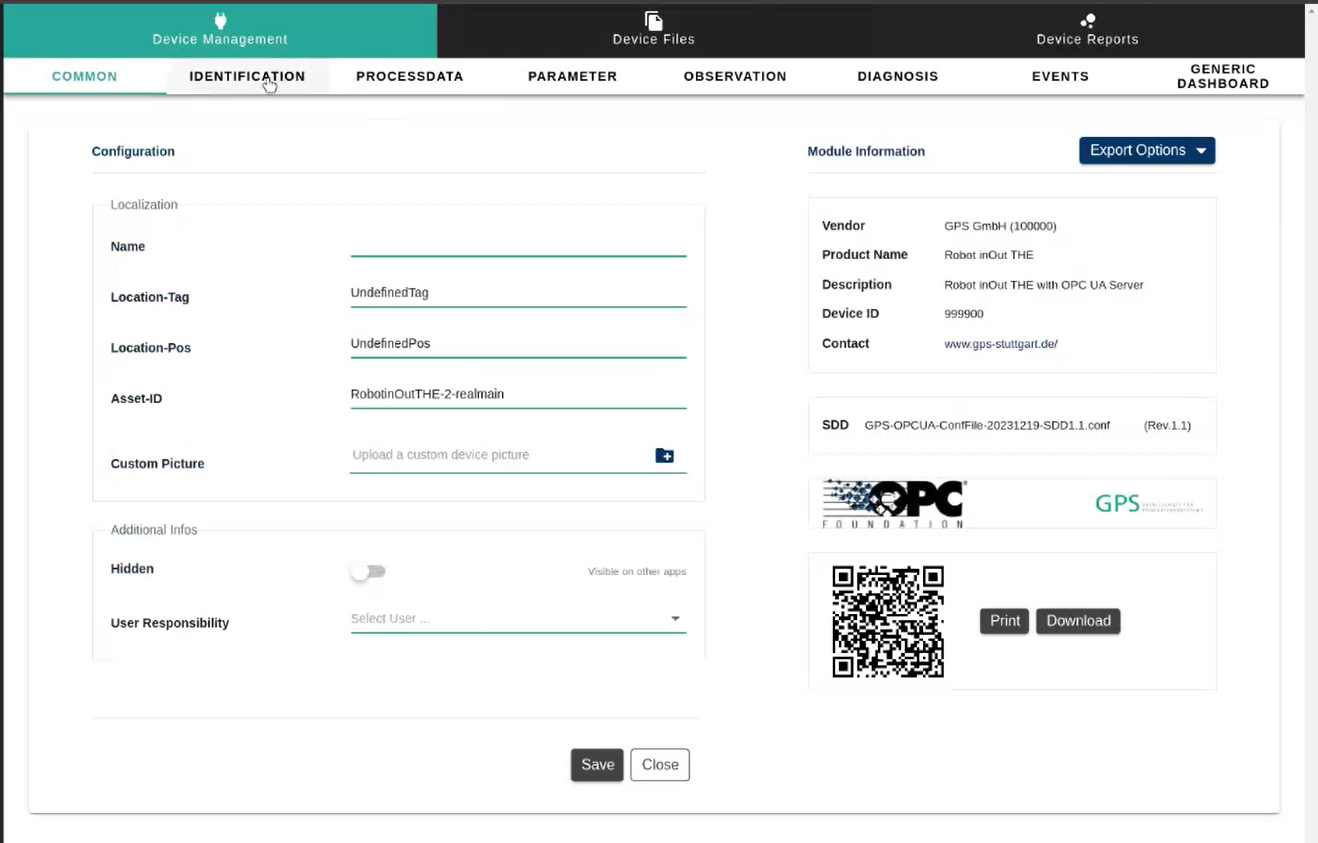
Task: Go to the Diagnosis tab
Action: click(897, 76)
